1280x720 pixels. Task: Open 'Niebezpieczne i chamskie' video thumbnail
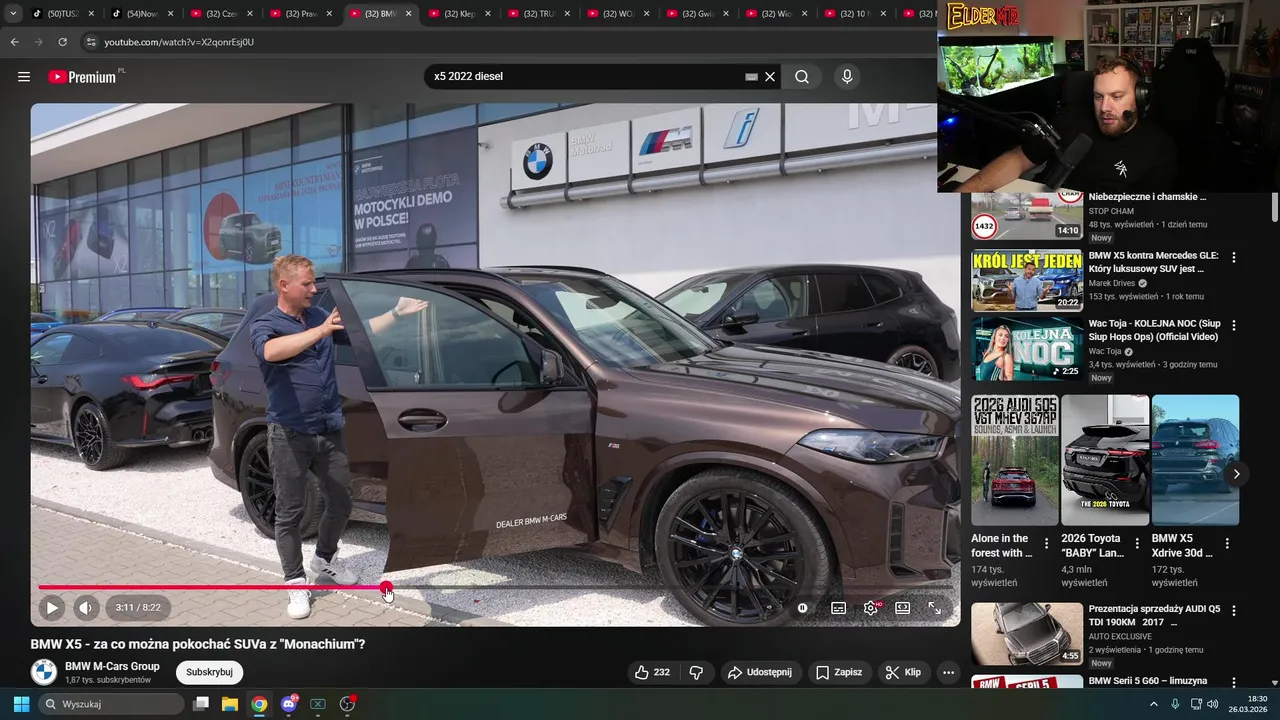pos(1027,214)
